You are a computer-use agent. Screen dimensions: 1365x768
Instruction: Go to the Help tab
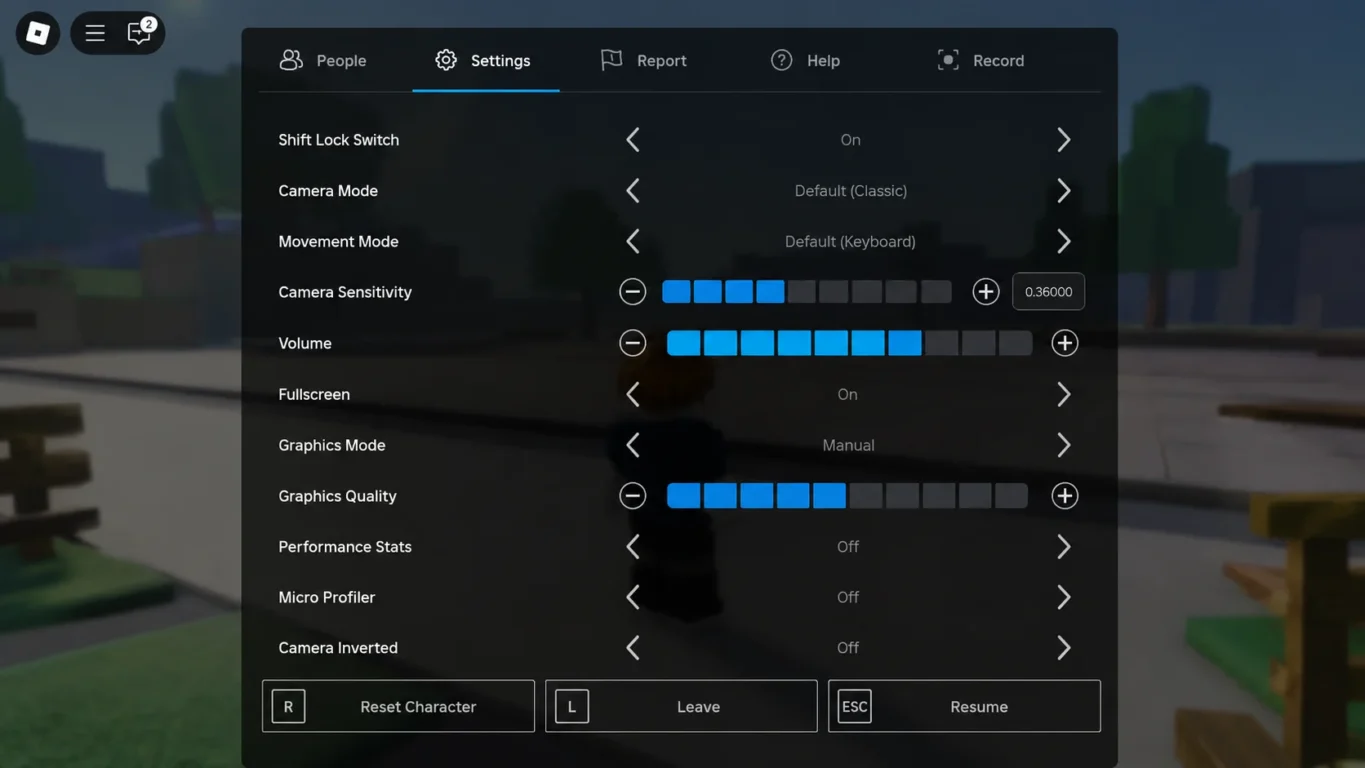(x=805, y=61)
